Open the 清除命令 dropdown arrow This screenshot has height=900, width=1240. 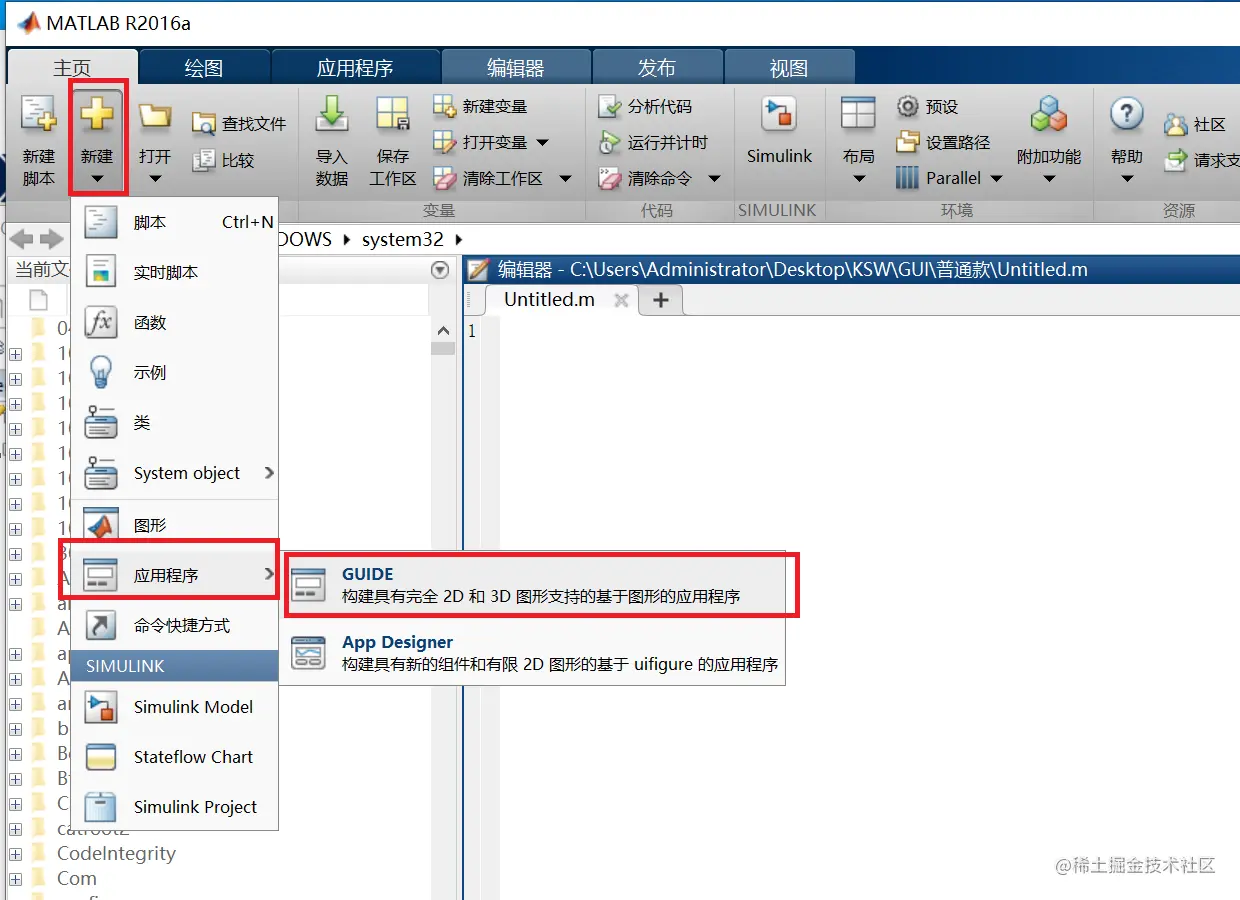click(714, 179)
